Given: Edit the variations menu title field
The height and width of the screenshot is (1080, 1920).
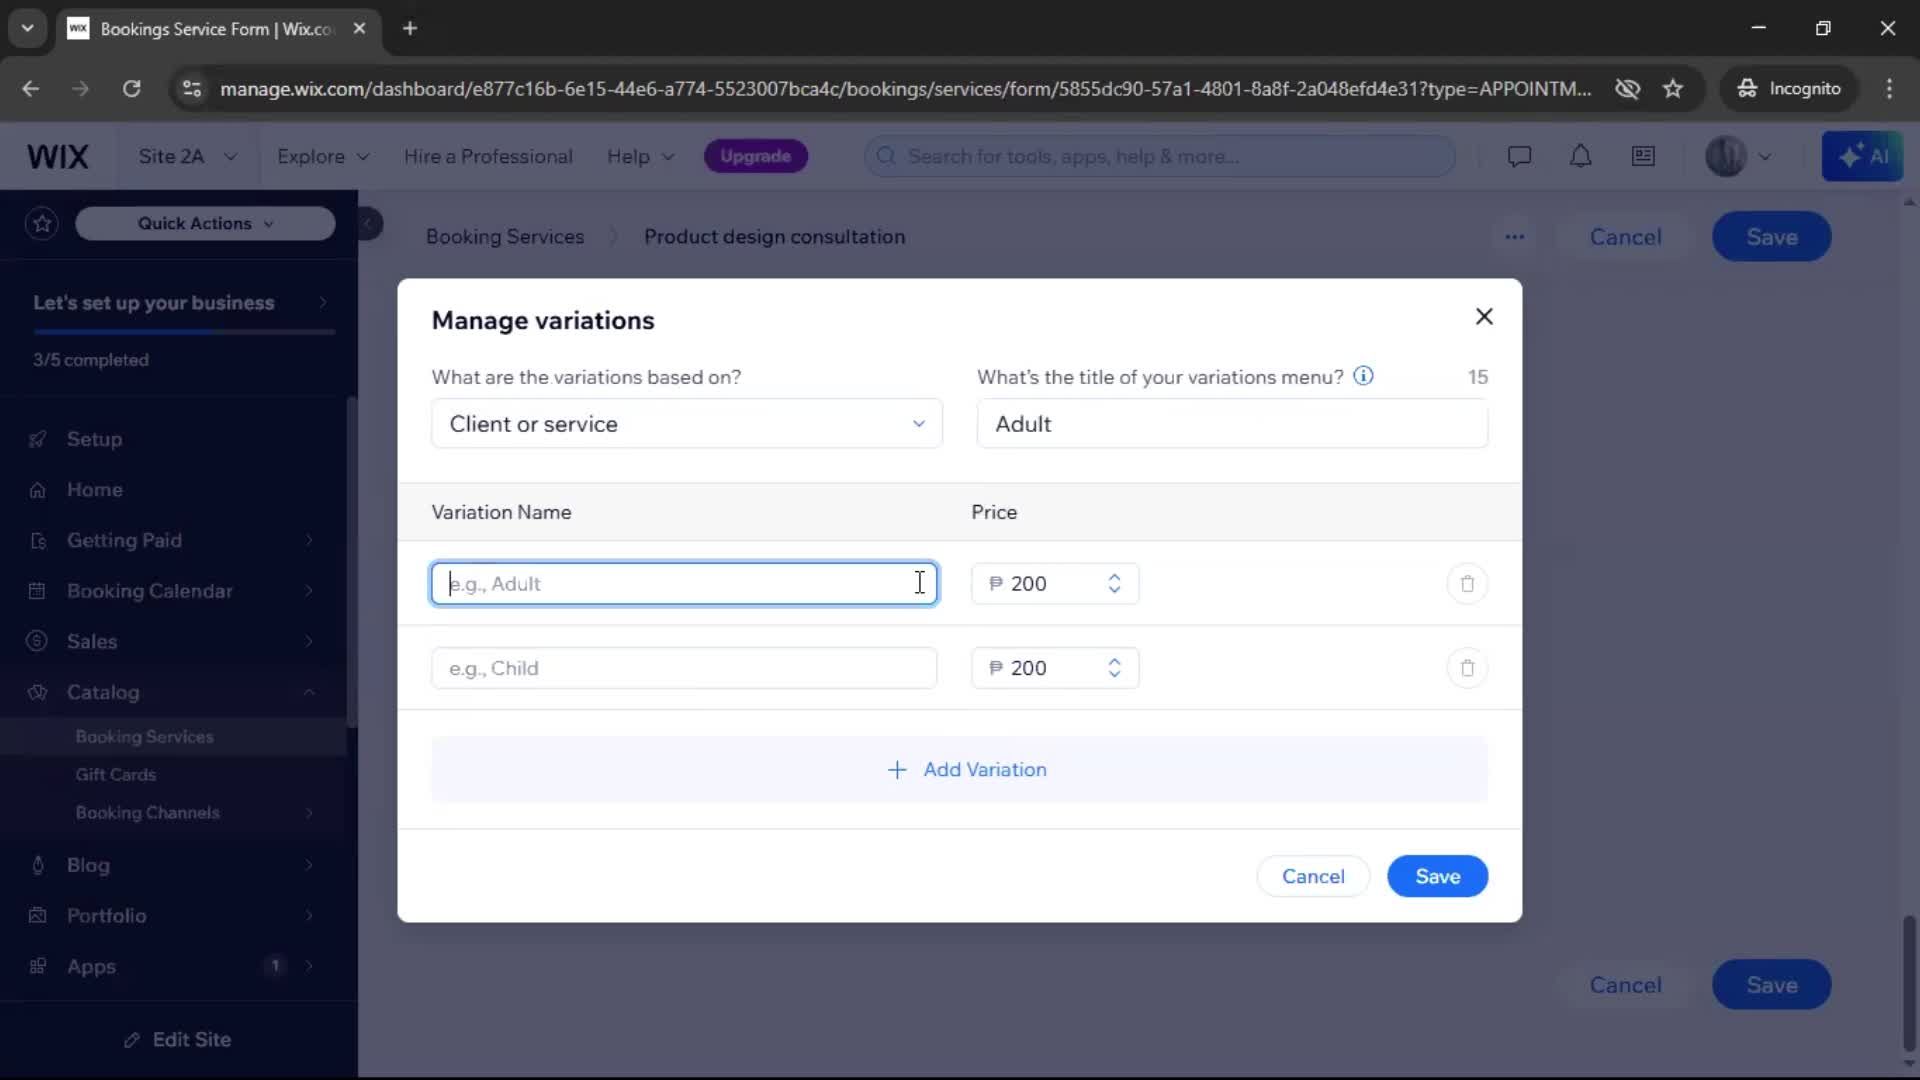Looking at the screenshot, I should coord(1232,424).
